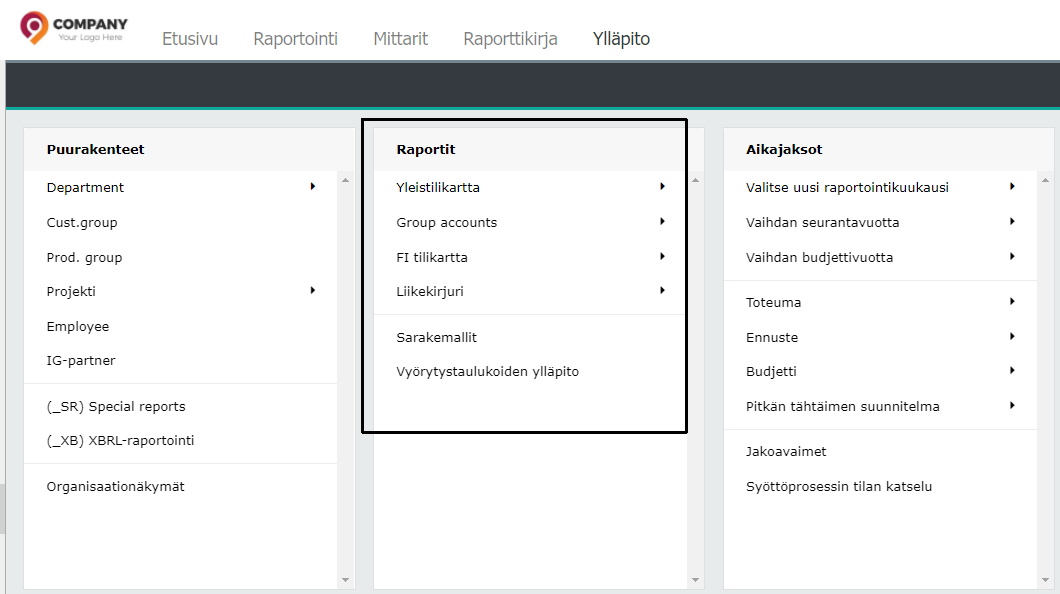Select (_XB) XBRL-raportointi item
This screenshot has width=1060, height=594.
[x=120, y=441]
